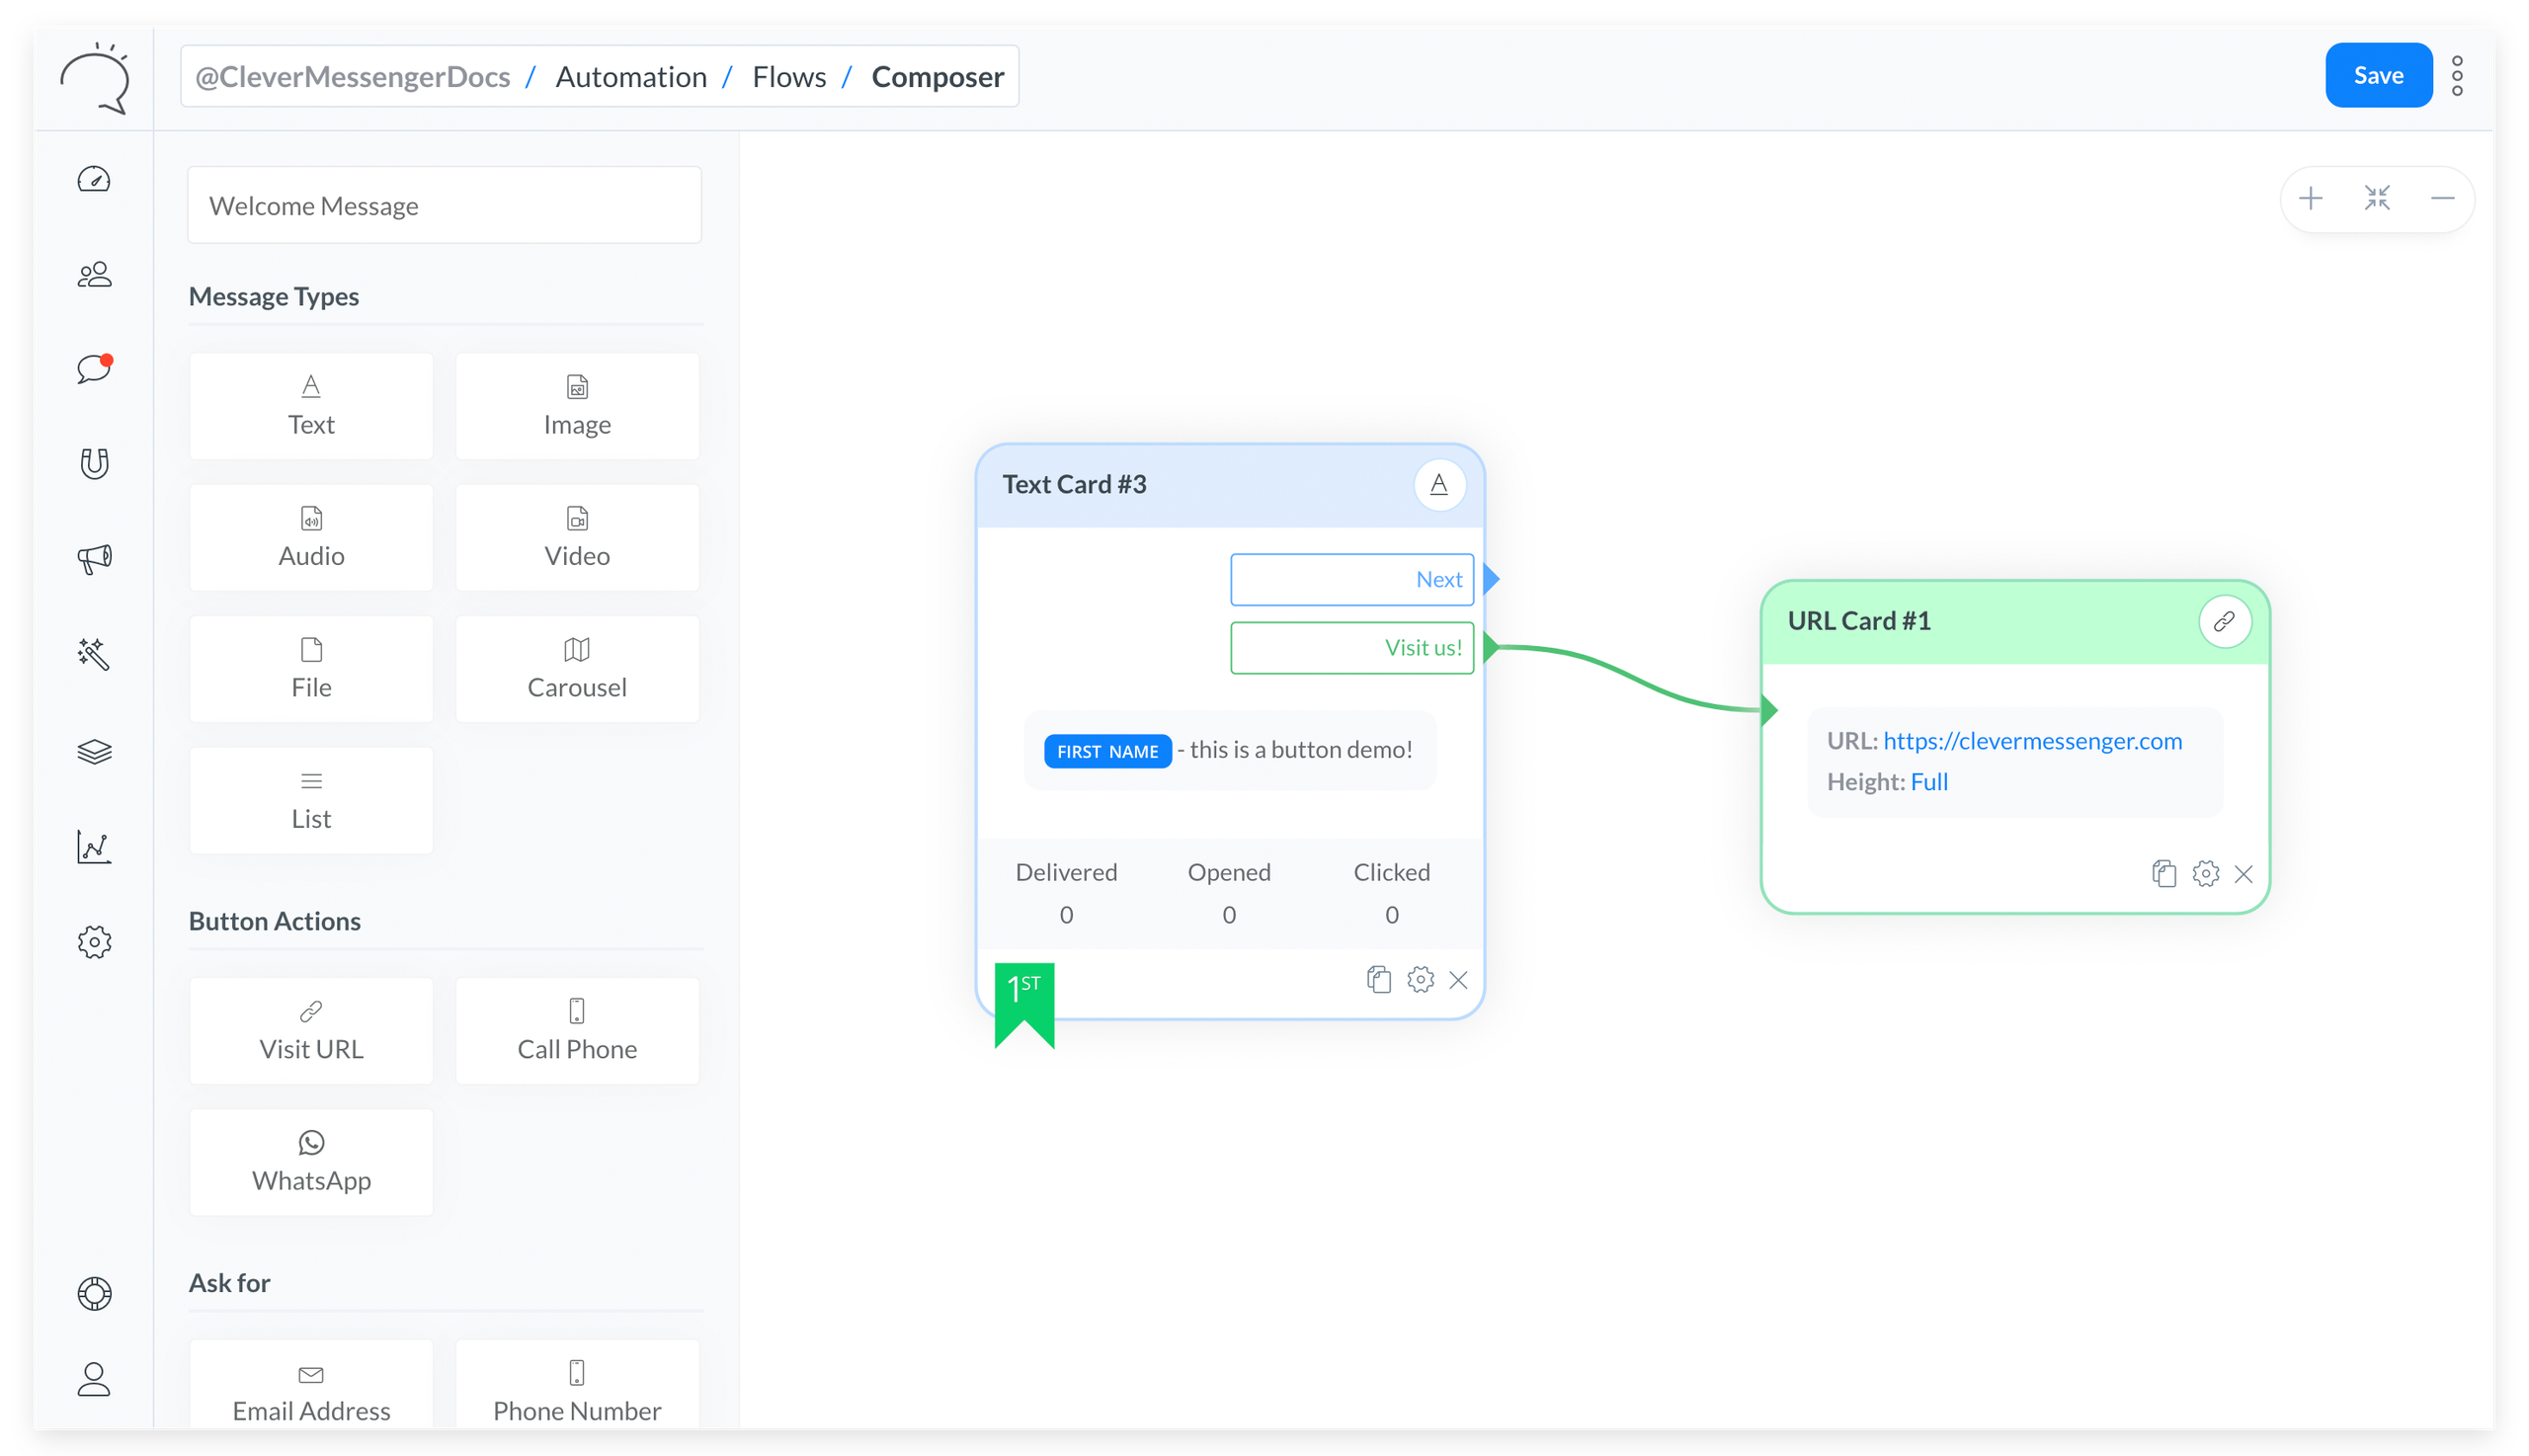The width and height of the screenshot is (2529, 1456).
Task: Open the magnet growth tools icon
Action: pos(94,463)
